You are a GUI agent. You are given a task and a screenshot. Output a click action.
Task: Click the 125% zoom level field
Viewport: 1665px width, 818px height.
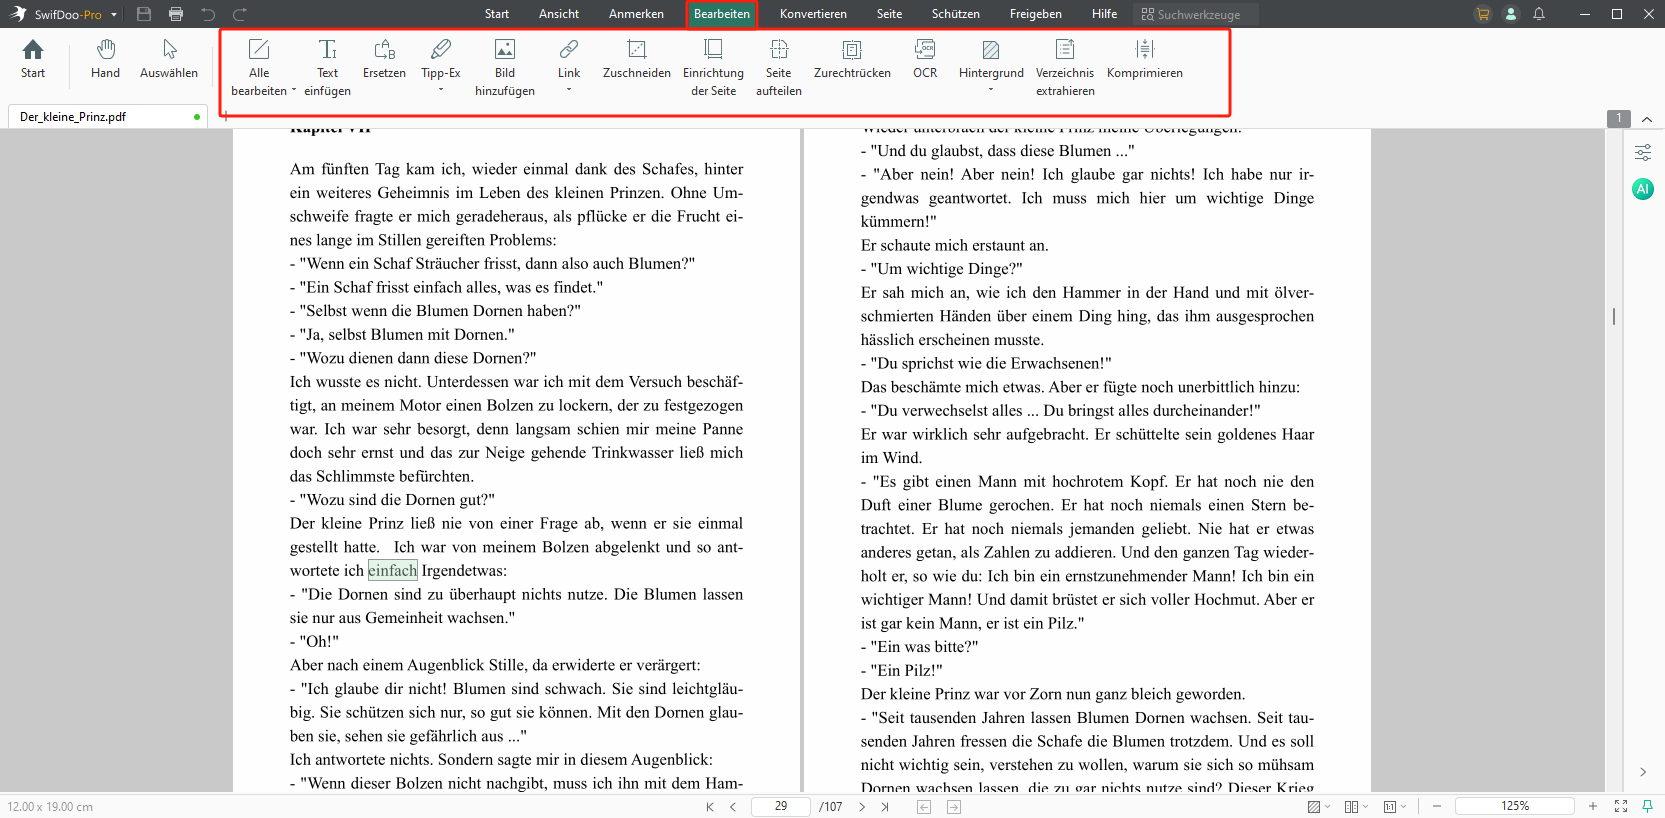1515,806
